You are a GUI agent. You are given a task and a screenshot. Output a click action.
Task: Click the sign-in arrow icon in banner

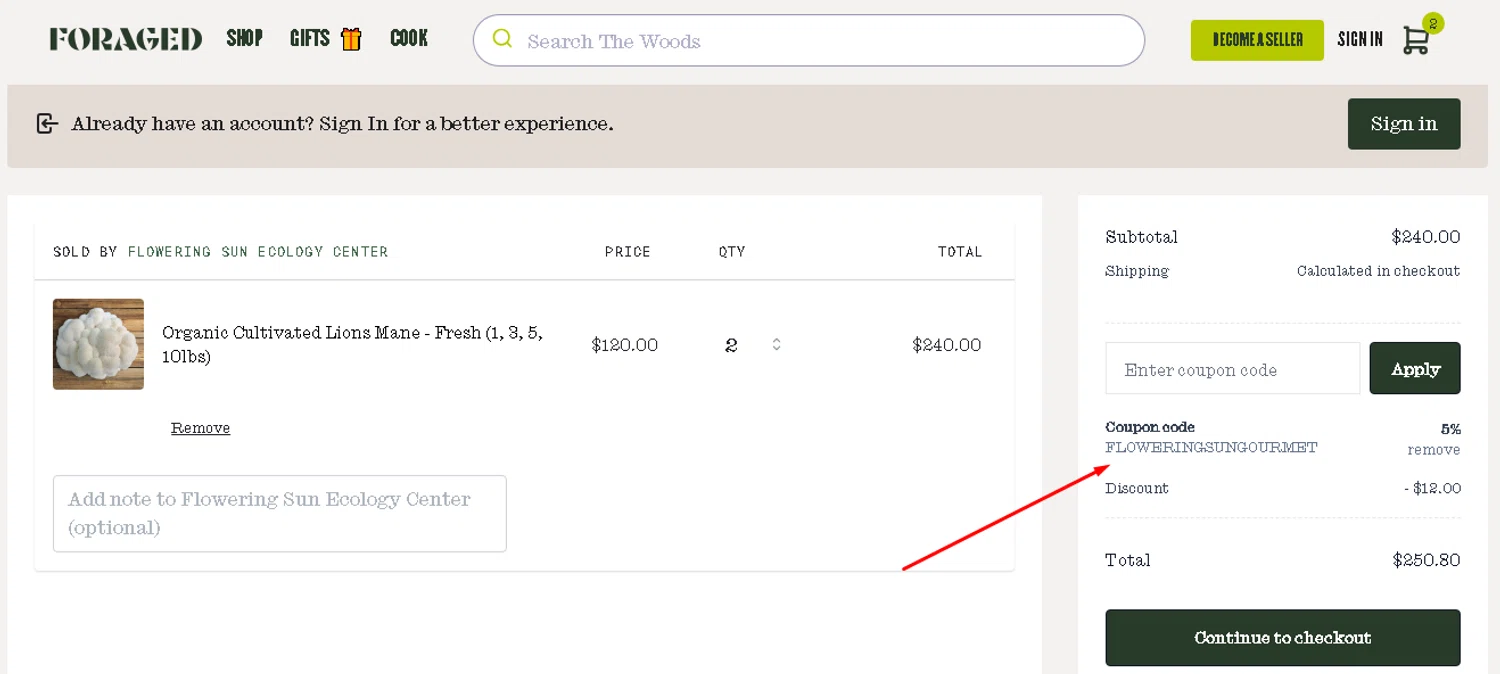(47, 124)
